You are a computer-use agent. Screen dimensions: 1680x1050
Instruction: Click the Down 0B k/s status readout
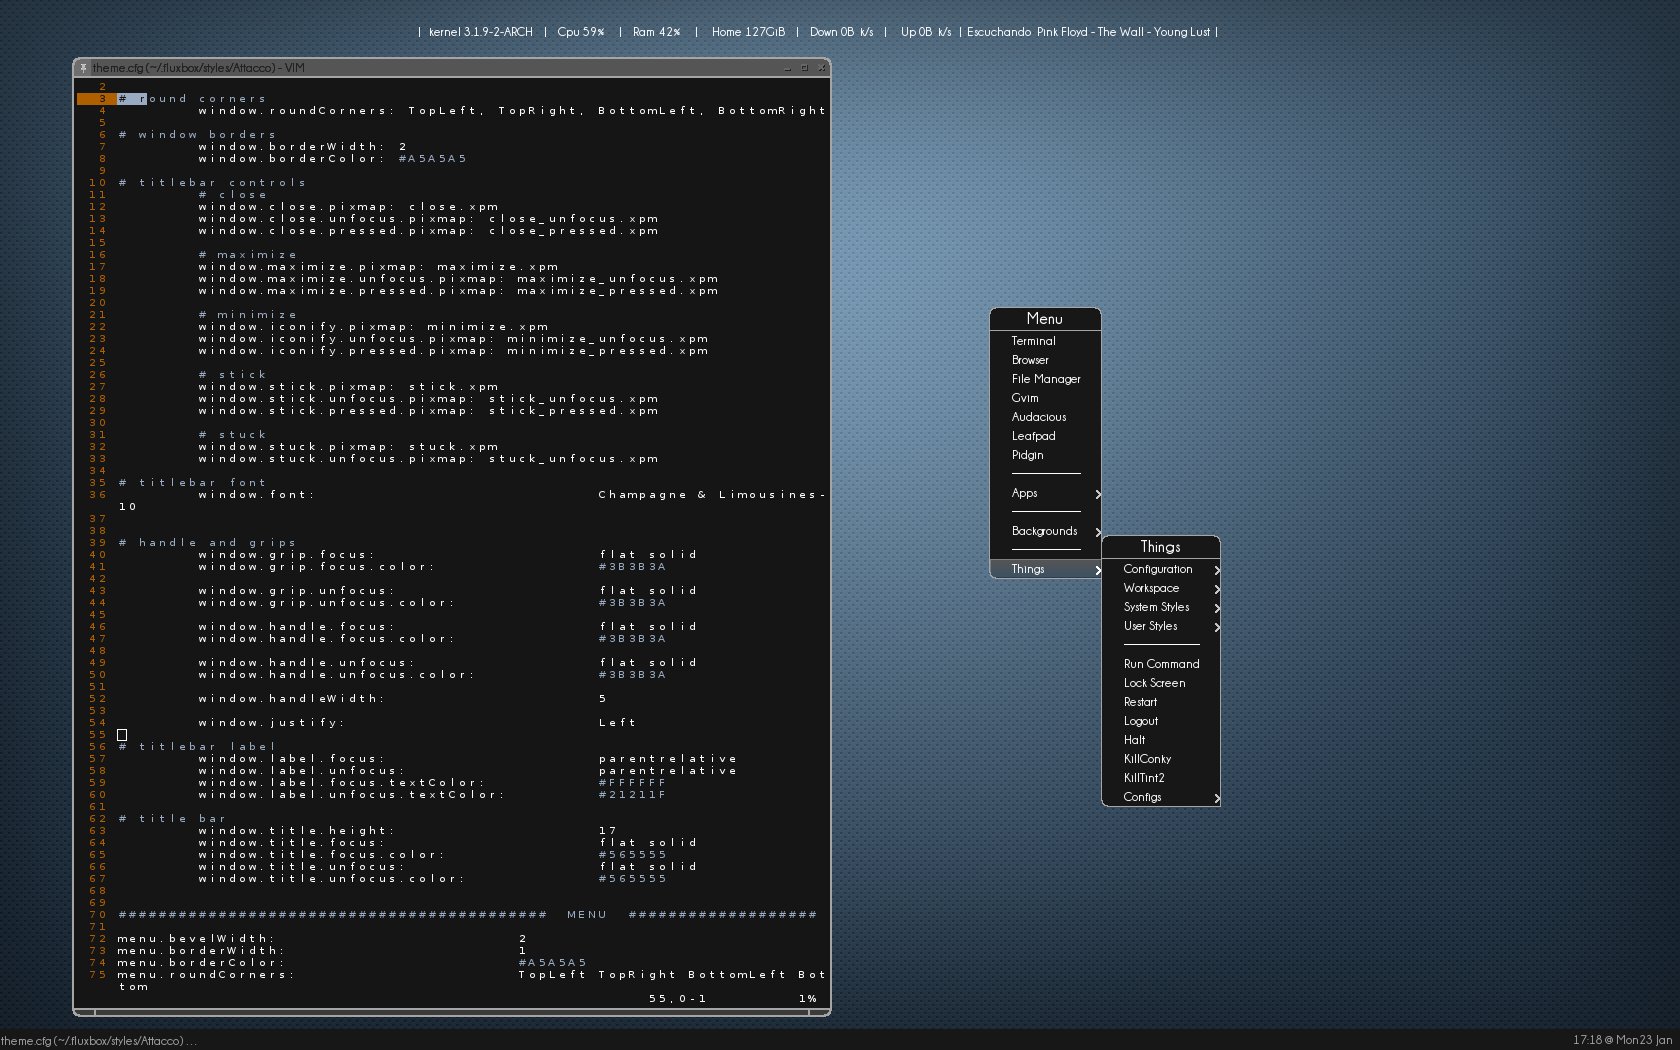coord(841,32)
